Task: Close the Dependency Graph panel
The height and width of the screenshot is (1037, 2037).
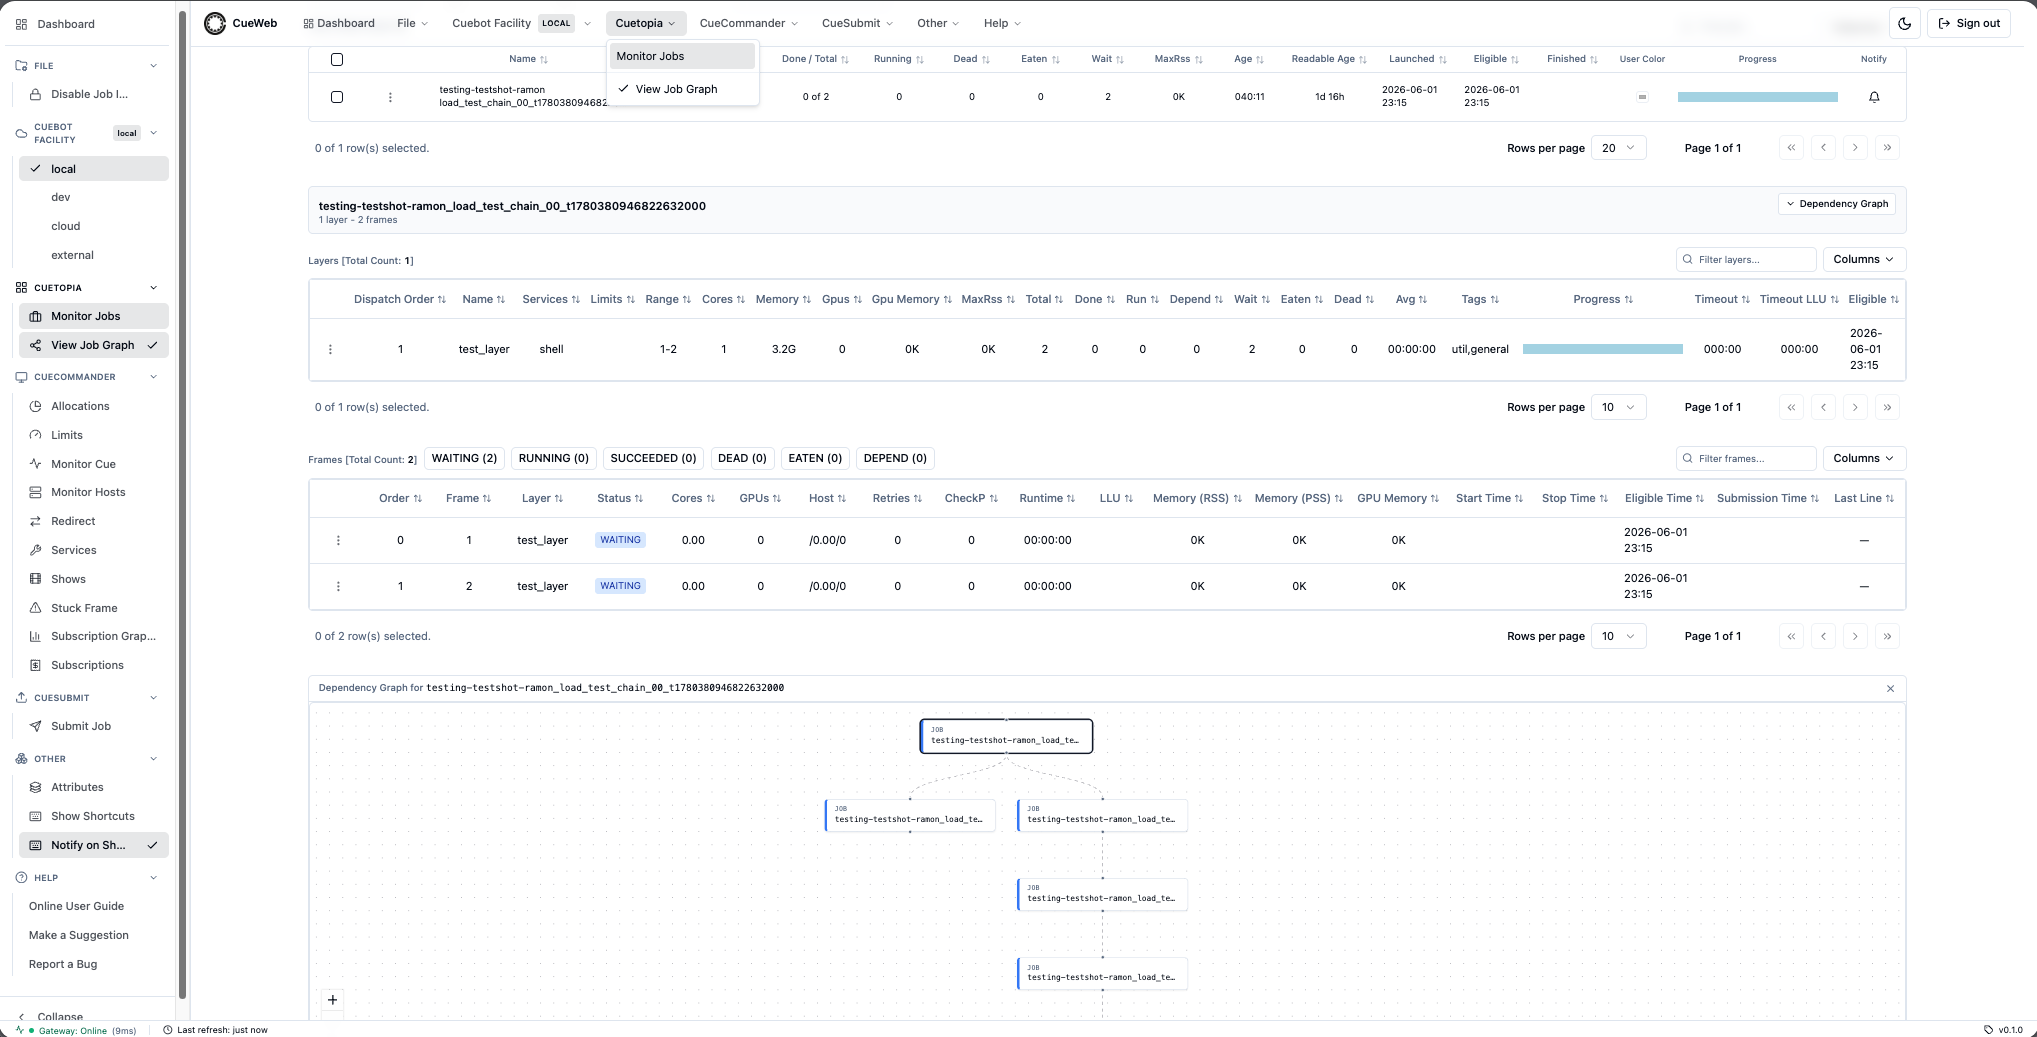Action: click(1890, 688)
